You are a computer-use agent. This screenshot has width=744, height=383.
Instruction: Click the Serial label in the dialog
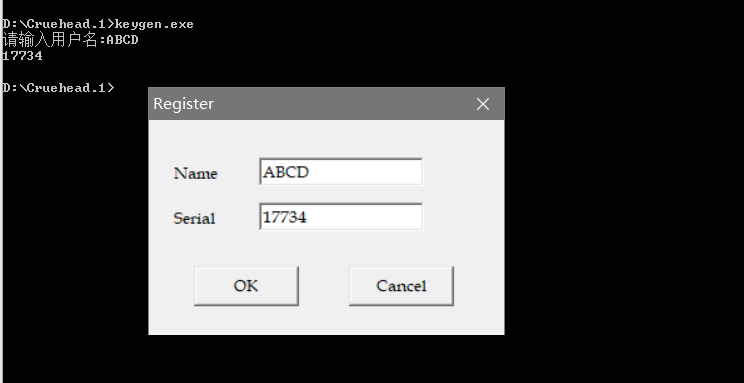[195, 218]
